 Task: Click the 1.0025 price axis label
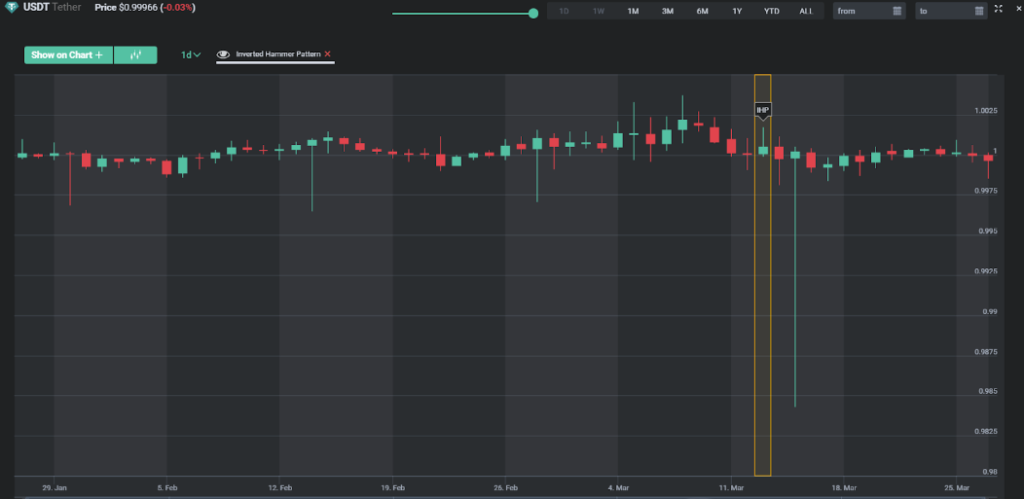tap(986, 111)
